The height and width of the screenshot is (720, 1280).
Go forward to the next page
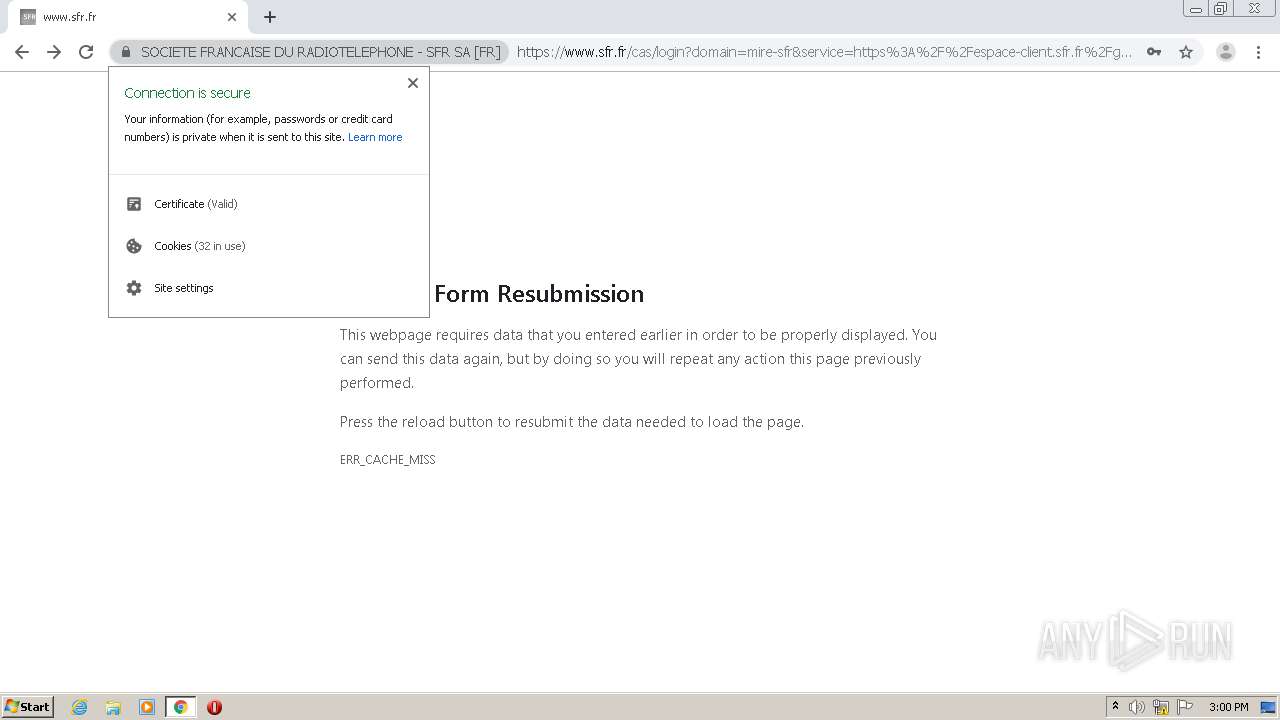54,52
